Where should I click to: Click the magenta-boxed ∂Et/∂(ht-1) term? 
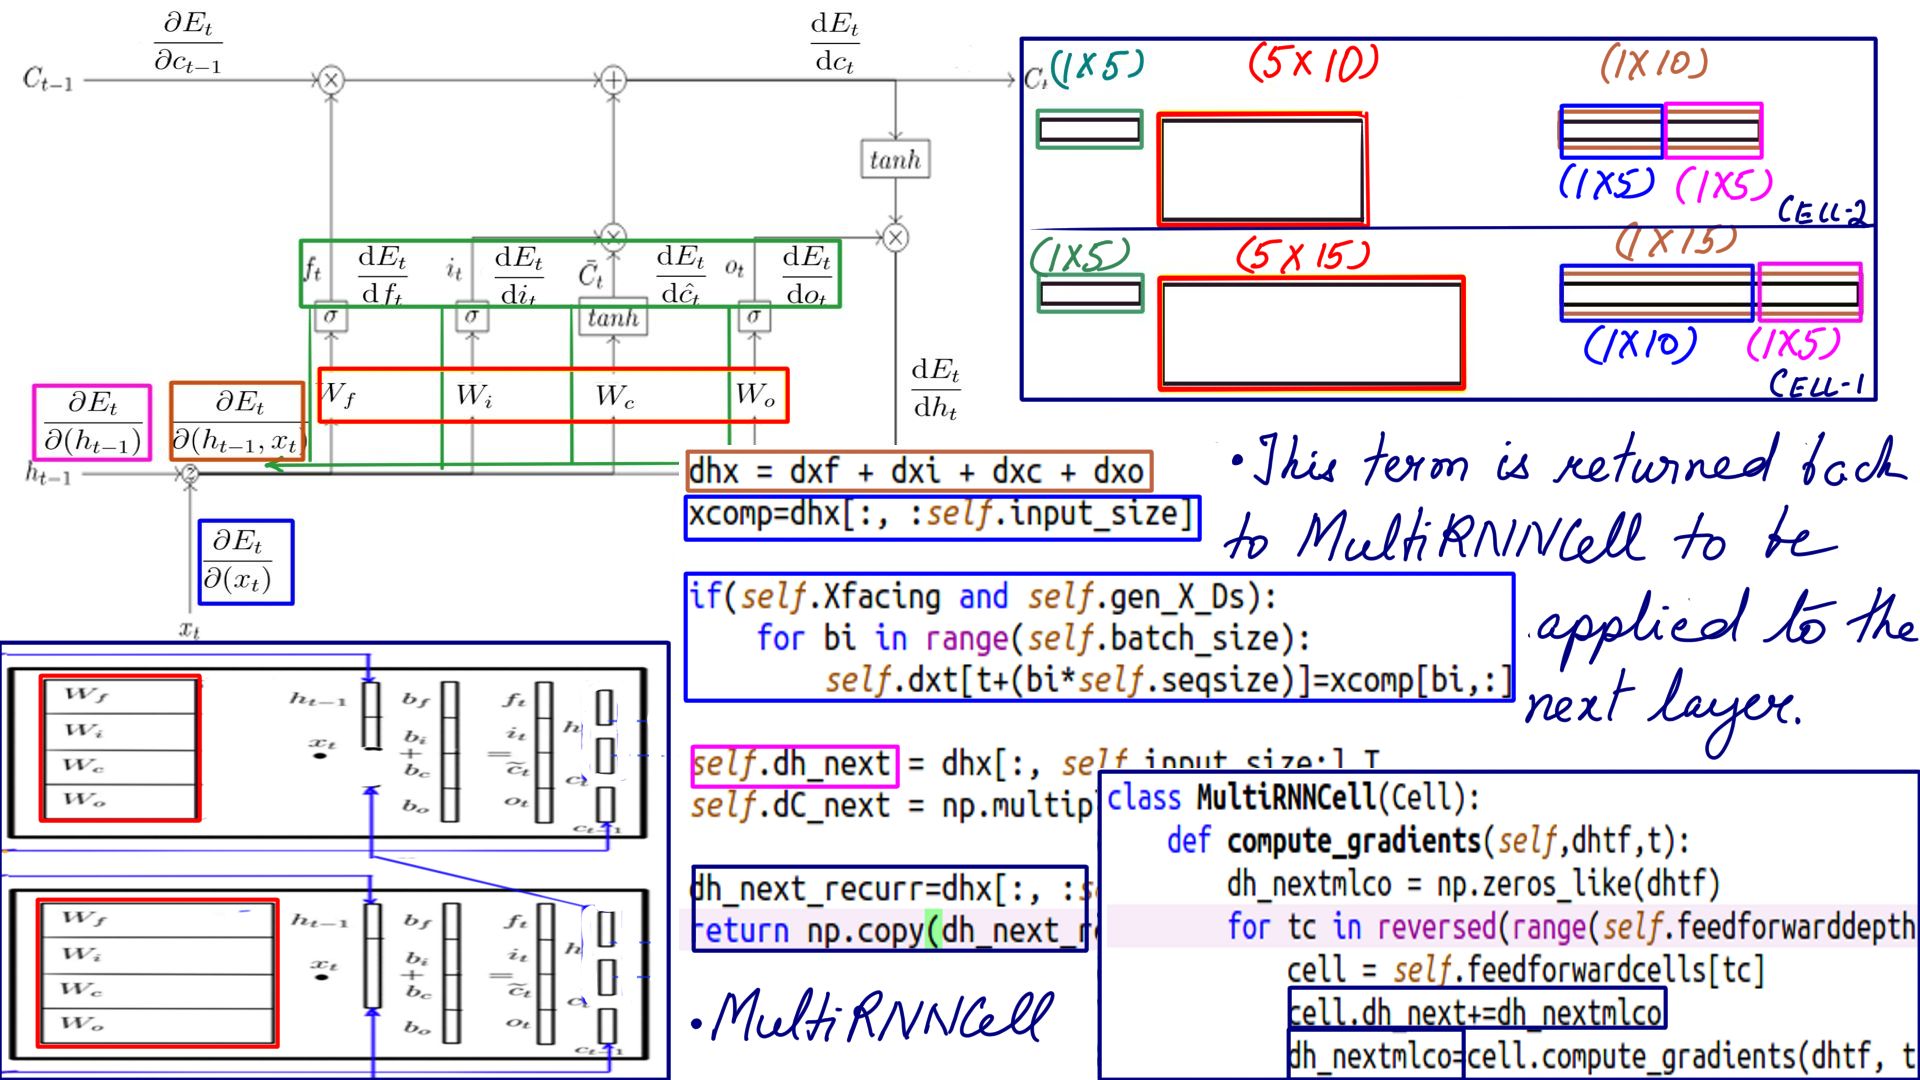(92, 423)
